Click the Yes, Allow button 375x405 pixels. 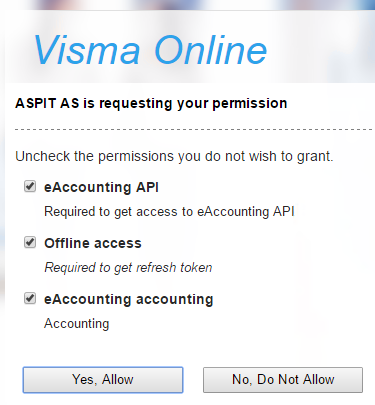pyautogui.click(x=103, y=380)
